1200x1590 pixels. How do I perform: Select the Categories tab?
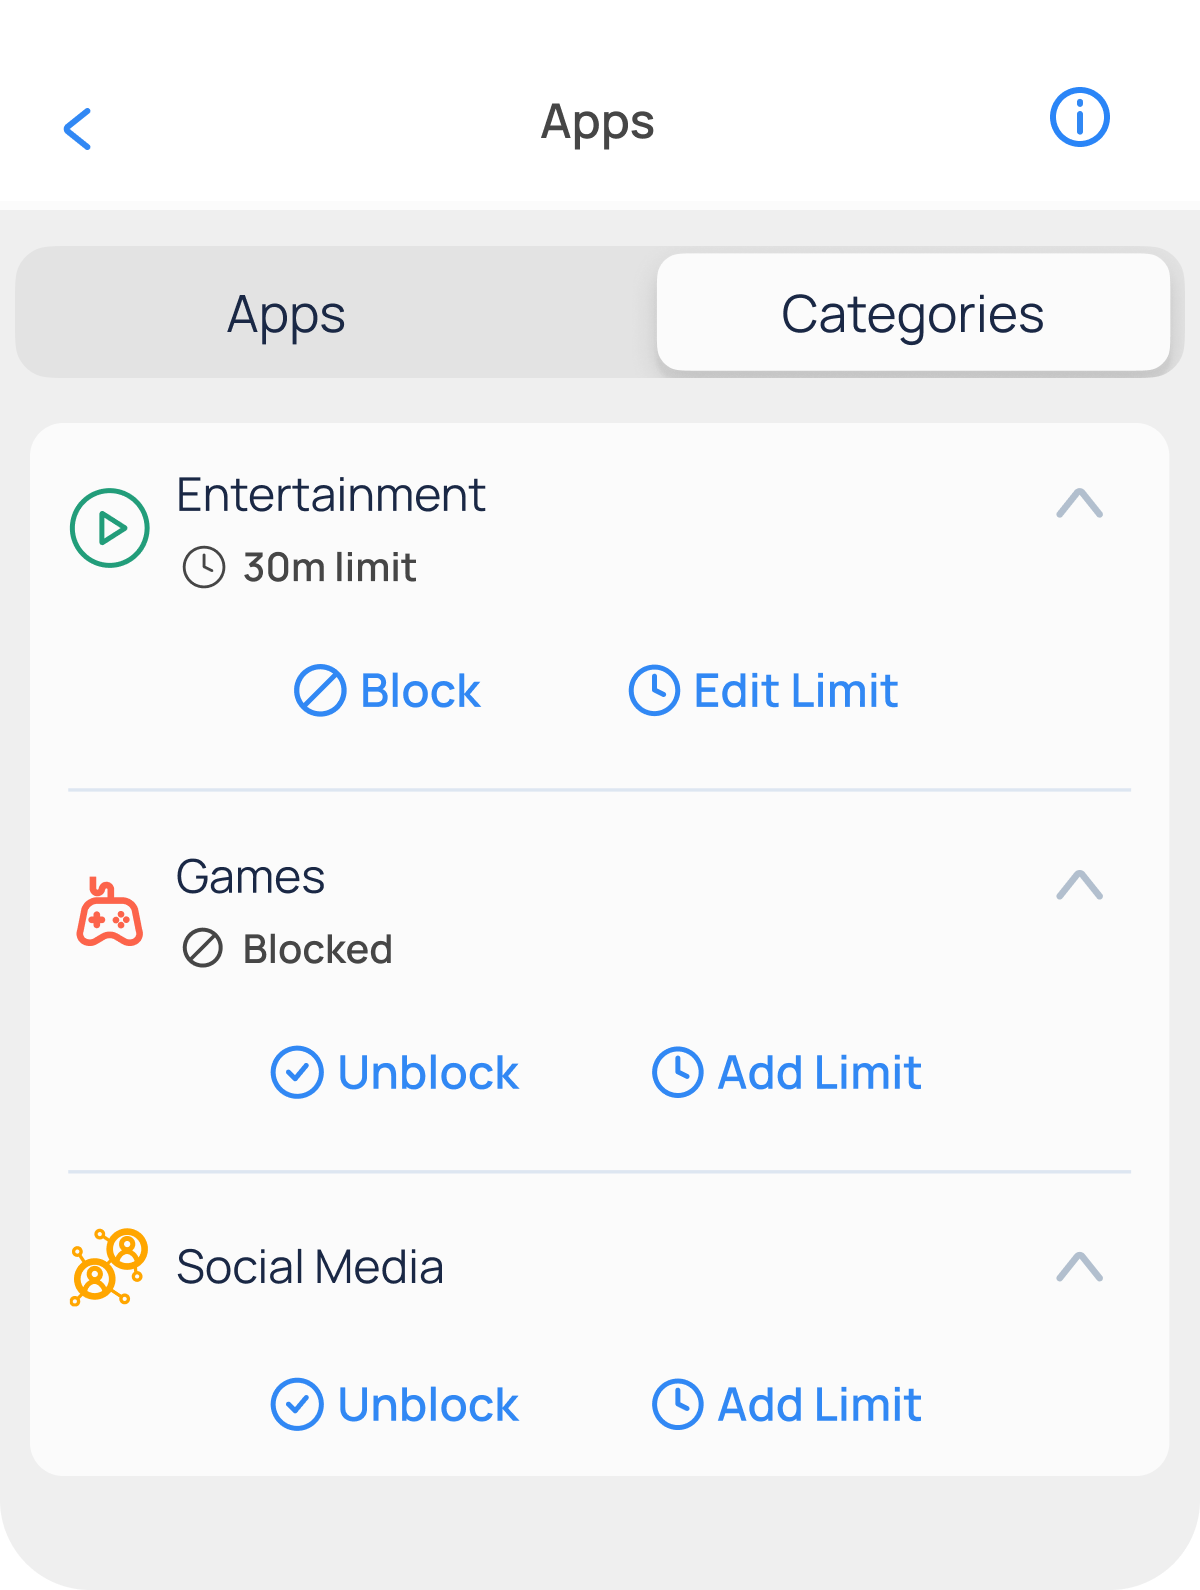point(912,314)
